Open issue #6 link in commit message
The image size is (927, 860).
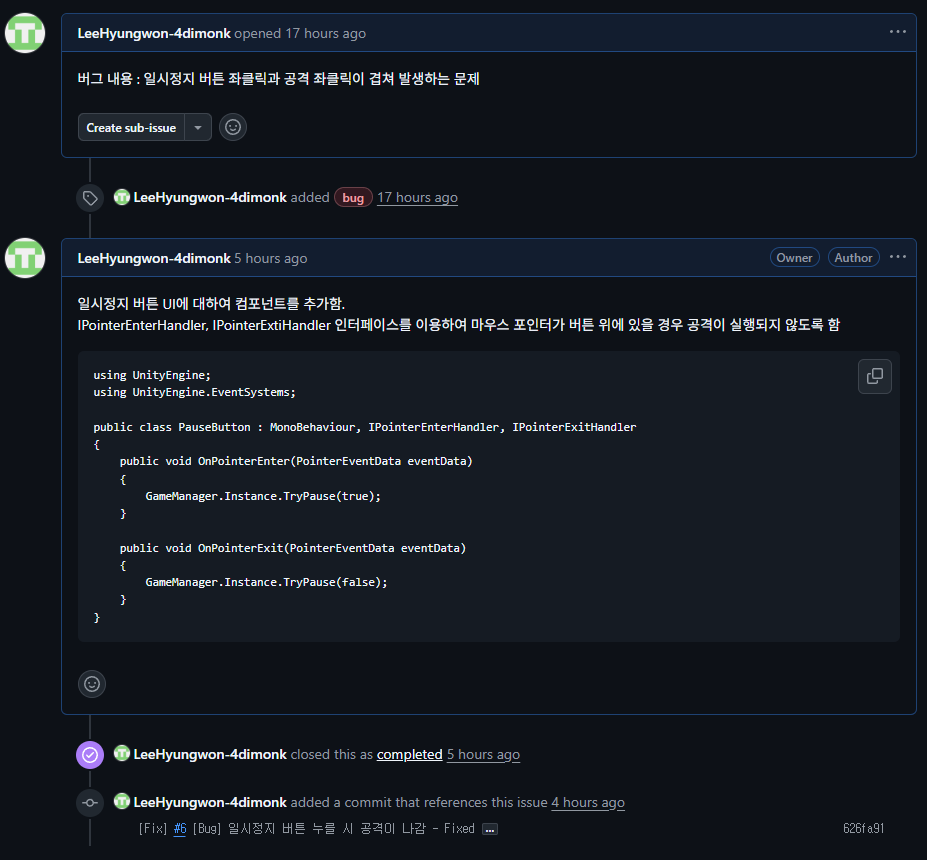180,829
